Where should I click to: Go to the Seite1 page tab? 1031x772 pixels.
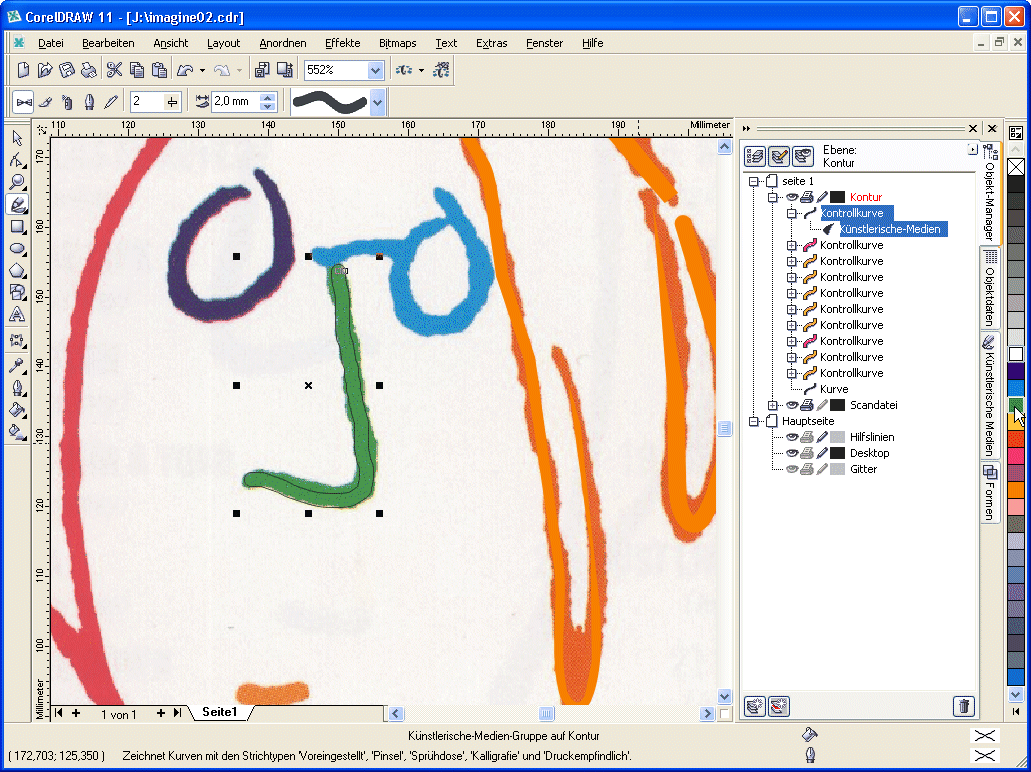click(219, 712)
